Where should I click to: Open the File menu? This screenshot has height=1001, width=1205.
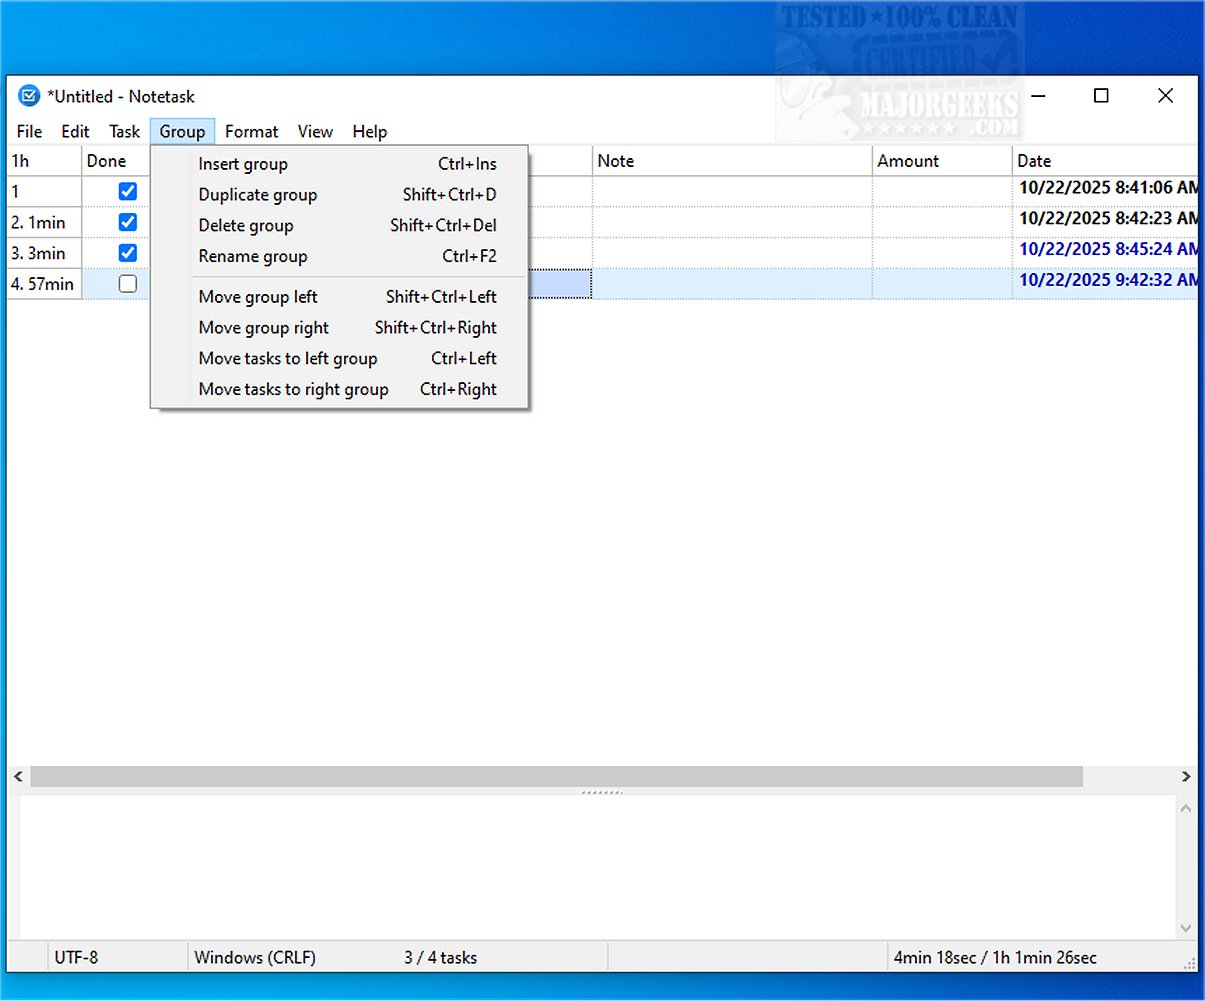[x=29, y=131]
